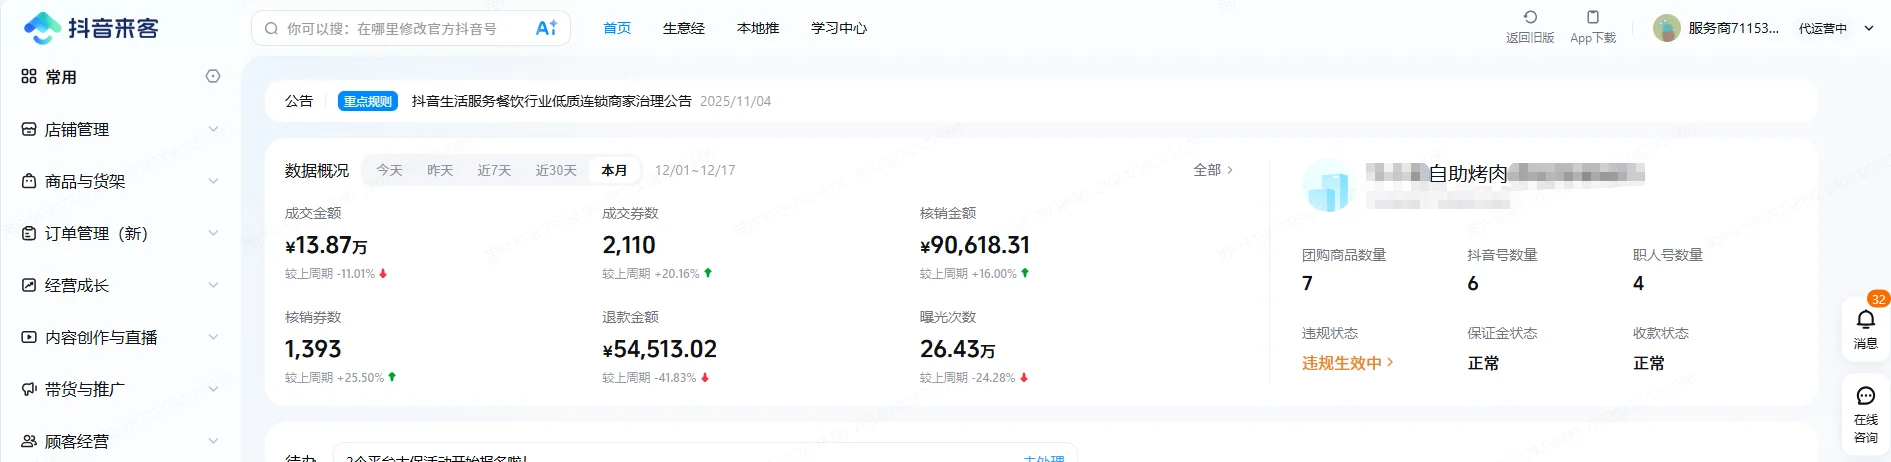
Task: Click the 内容创作与直播 video icon
Action: coord(29,337)
